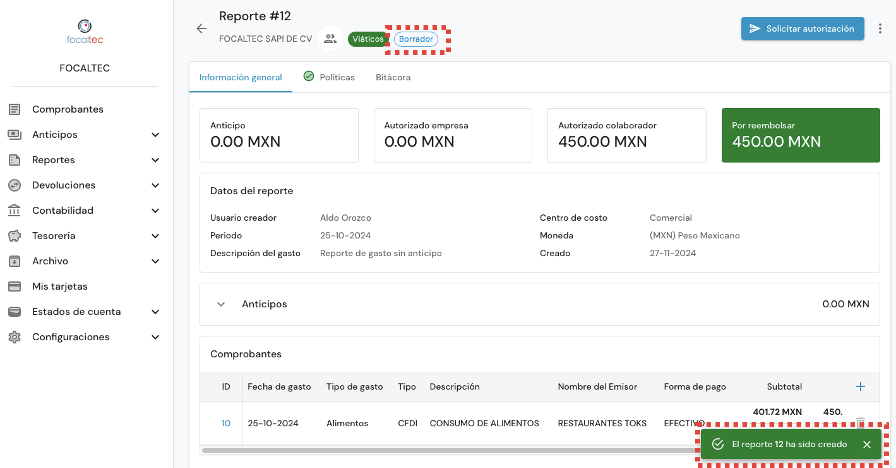The image size is (896, 468).
Task: Switch to the Políticas tab
Action: tap(329, 77)
